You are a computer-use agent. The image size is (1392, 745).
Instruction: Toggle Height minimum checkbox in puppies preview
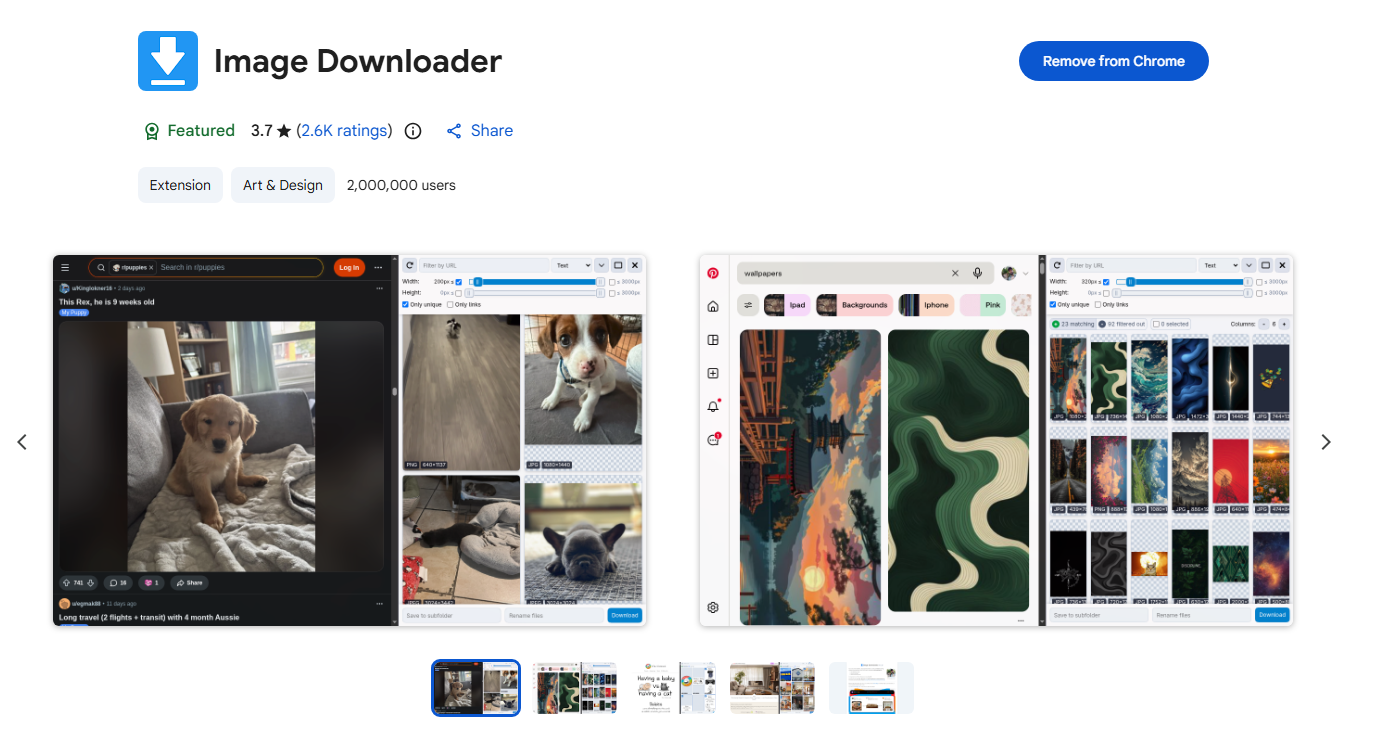(x=458, y=293)
